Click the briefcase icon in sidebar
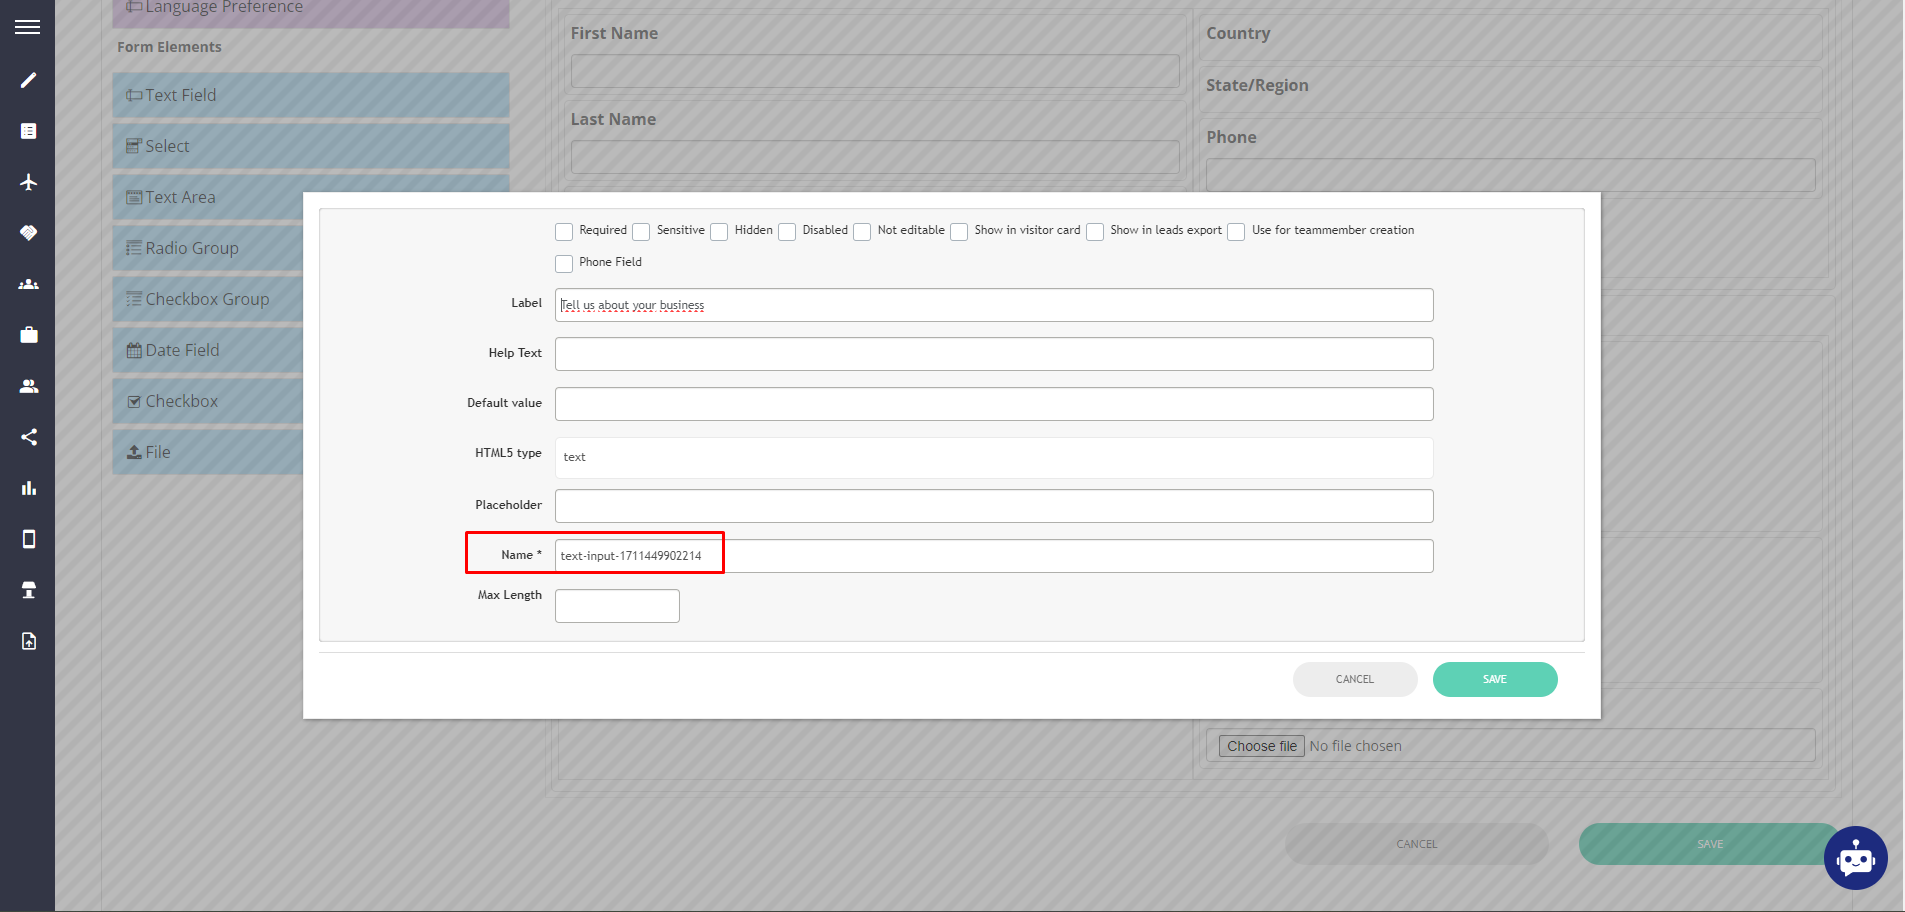Screen dimensions: 1905x912 (x=27, y=334)
